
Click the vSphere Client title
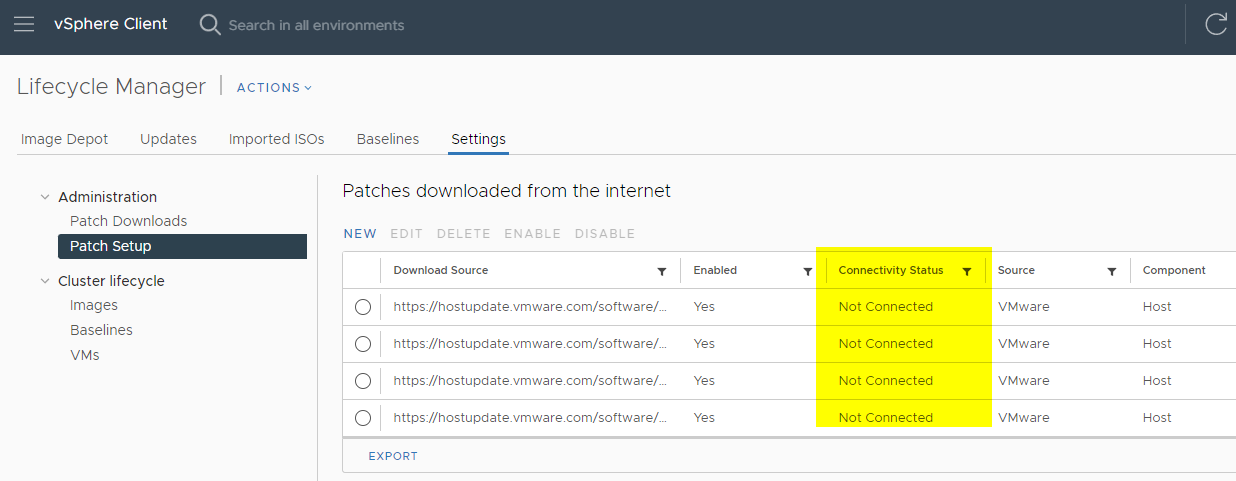[x=111, y=24]
